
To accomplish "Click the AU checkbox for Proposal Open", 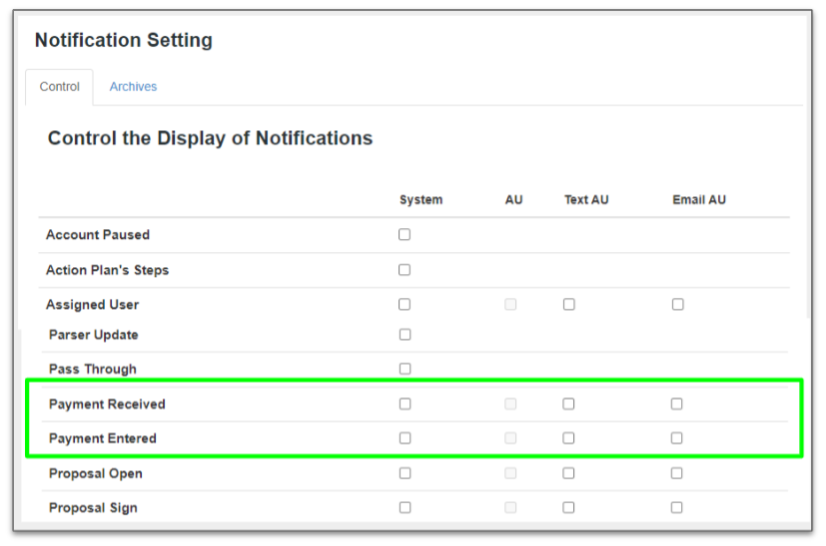I will coord(510,473).
